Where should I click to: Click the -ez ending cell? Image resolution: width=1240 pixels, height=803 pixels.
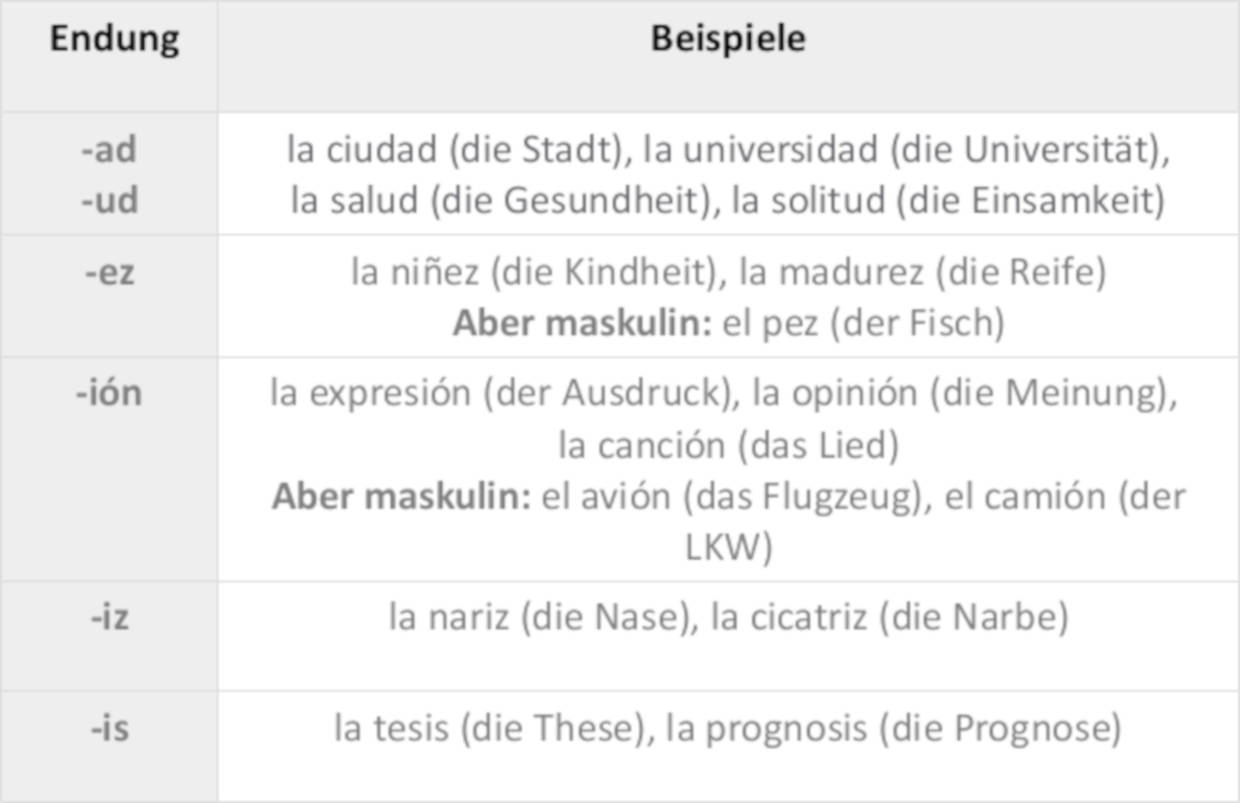(109, 272)
